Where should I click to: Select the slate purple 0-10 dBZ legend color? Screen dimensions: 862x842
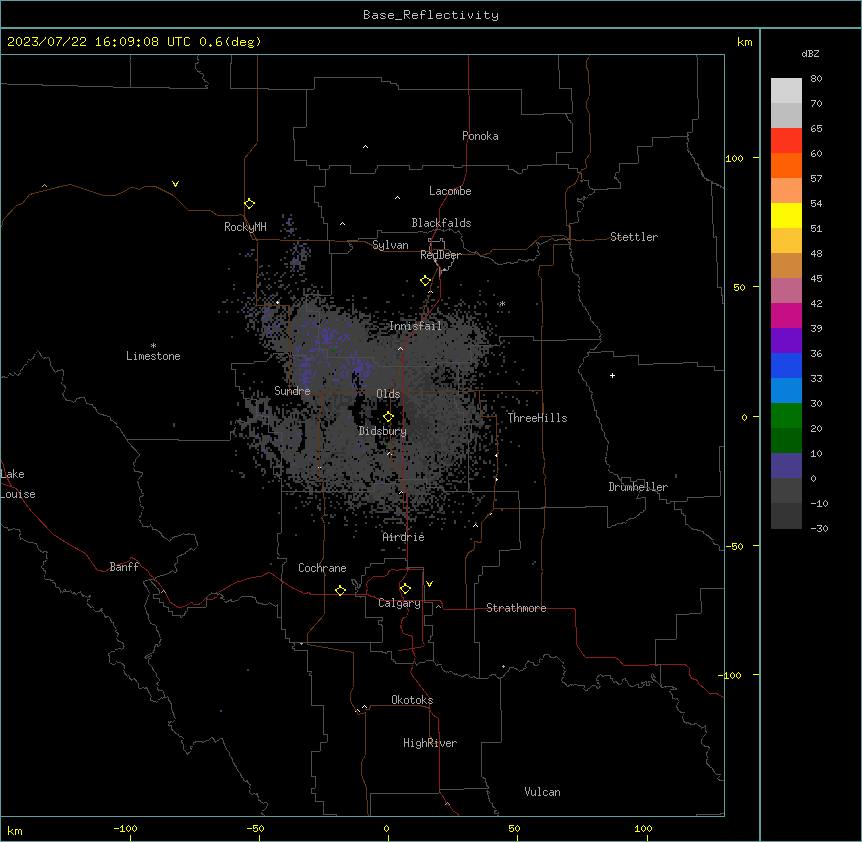(x=786, y=466)
